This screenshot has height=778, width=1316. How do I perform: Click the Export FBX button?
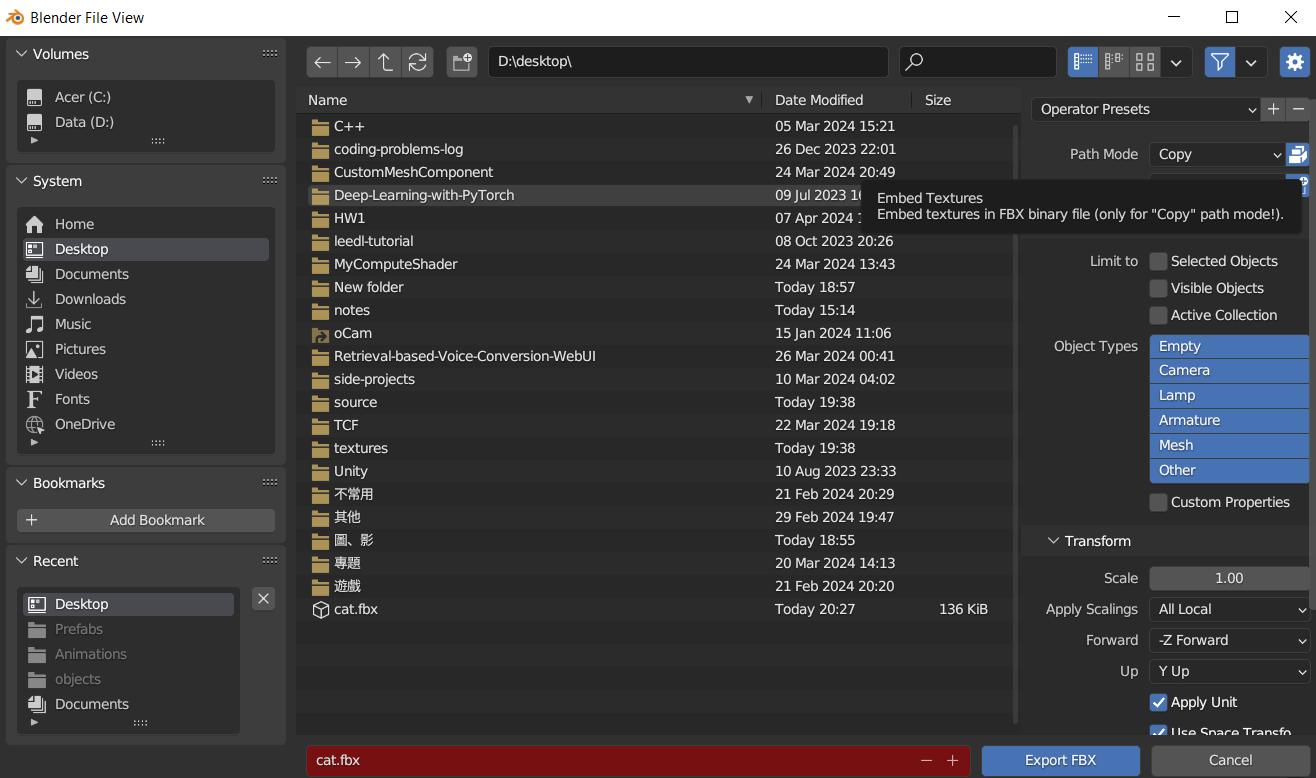point(1060,760)
